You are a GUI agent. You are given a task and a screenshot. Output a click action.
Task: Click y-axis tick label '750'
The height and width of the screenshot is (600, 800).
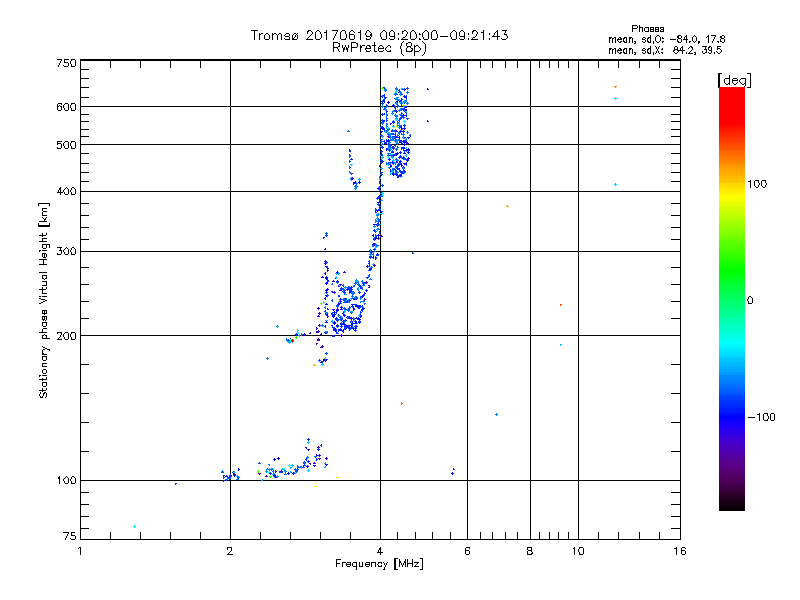coord(66,63)
